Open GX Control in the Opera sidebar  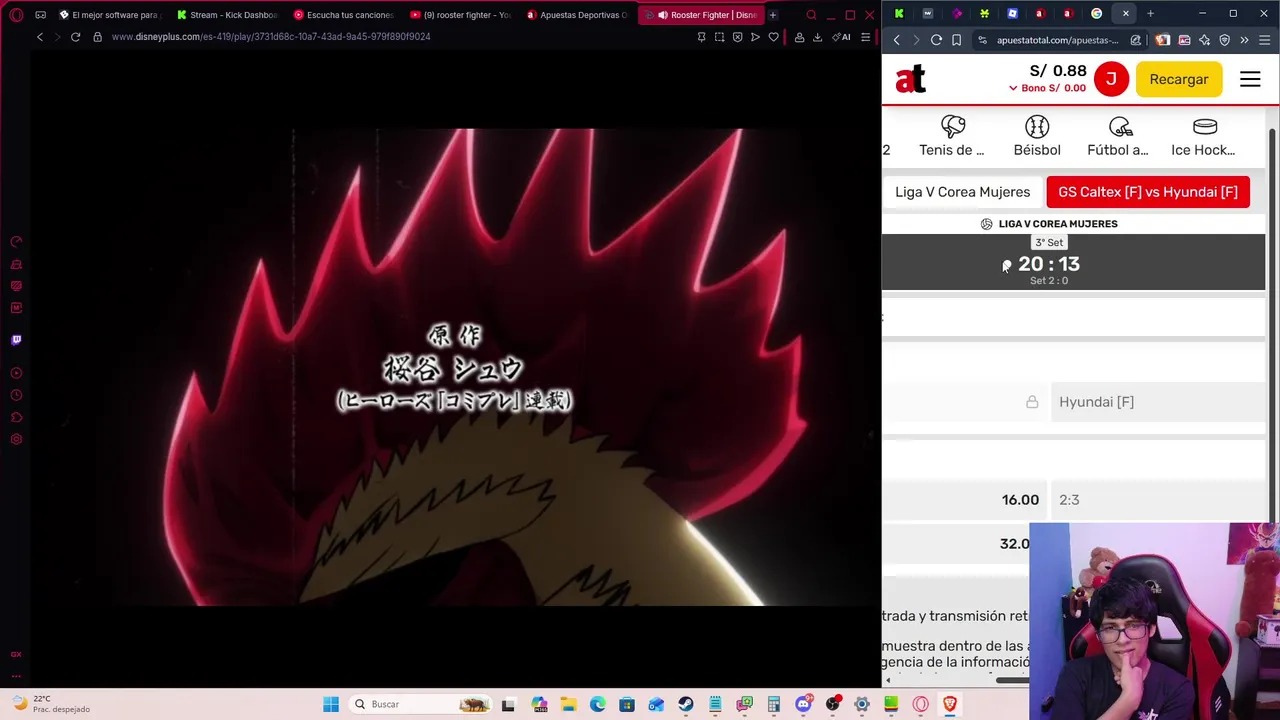16,242
